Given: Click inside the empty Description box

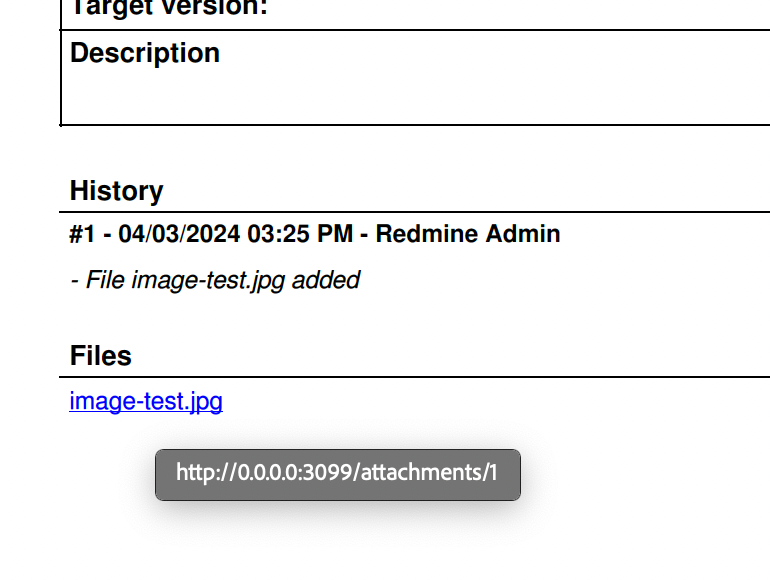Looking at the screenshot, I should tap(417, 98).
